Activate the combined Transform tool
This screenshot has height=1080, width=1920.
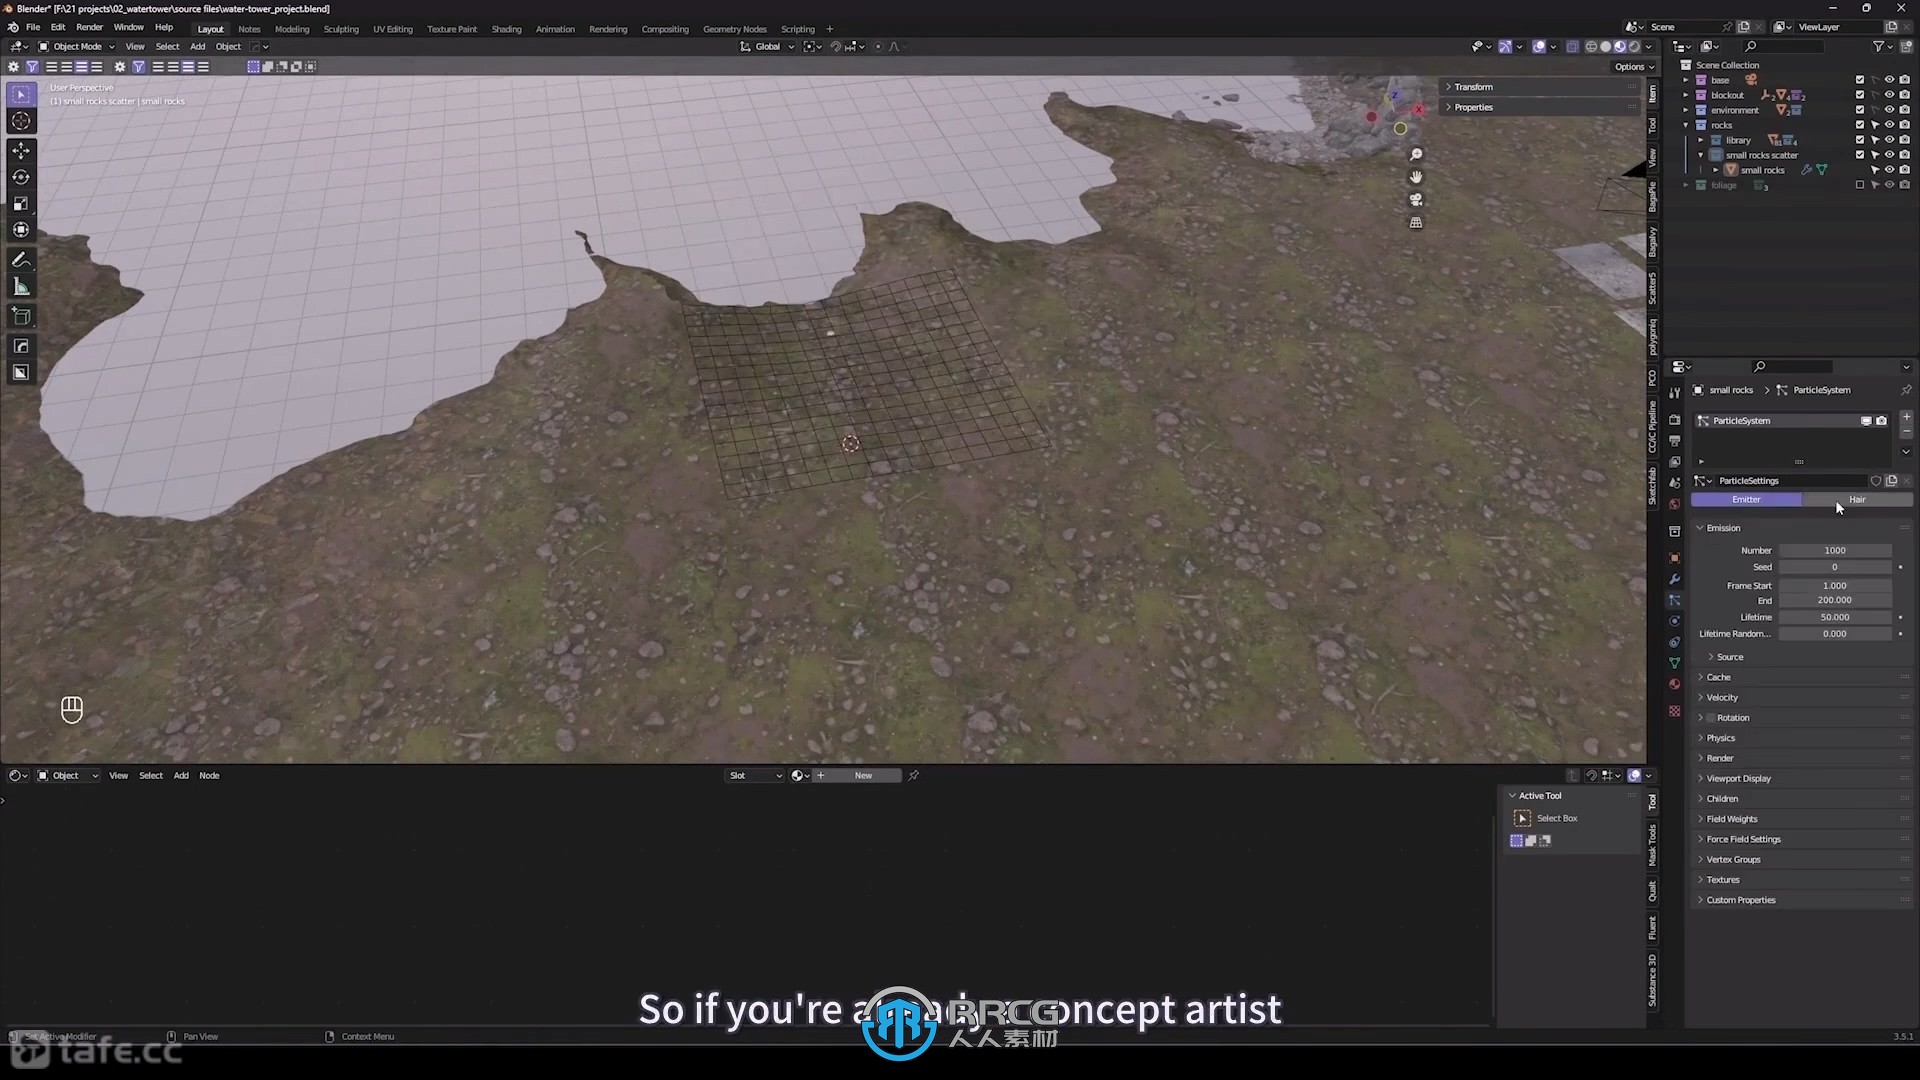(21, 230)
